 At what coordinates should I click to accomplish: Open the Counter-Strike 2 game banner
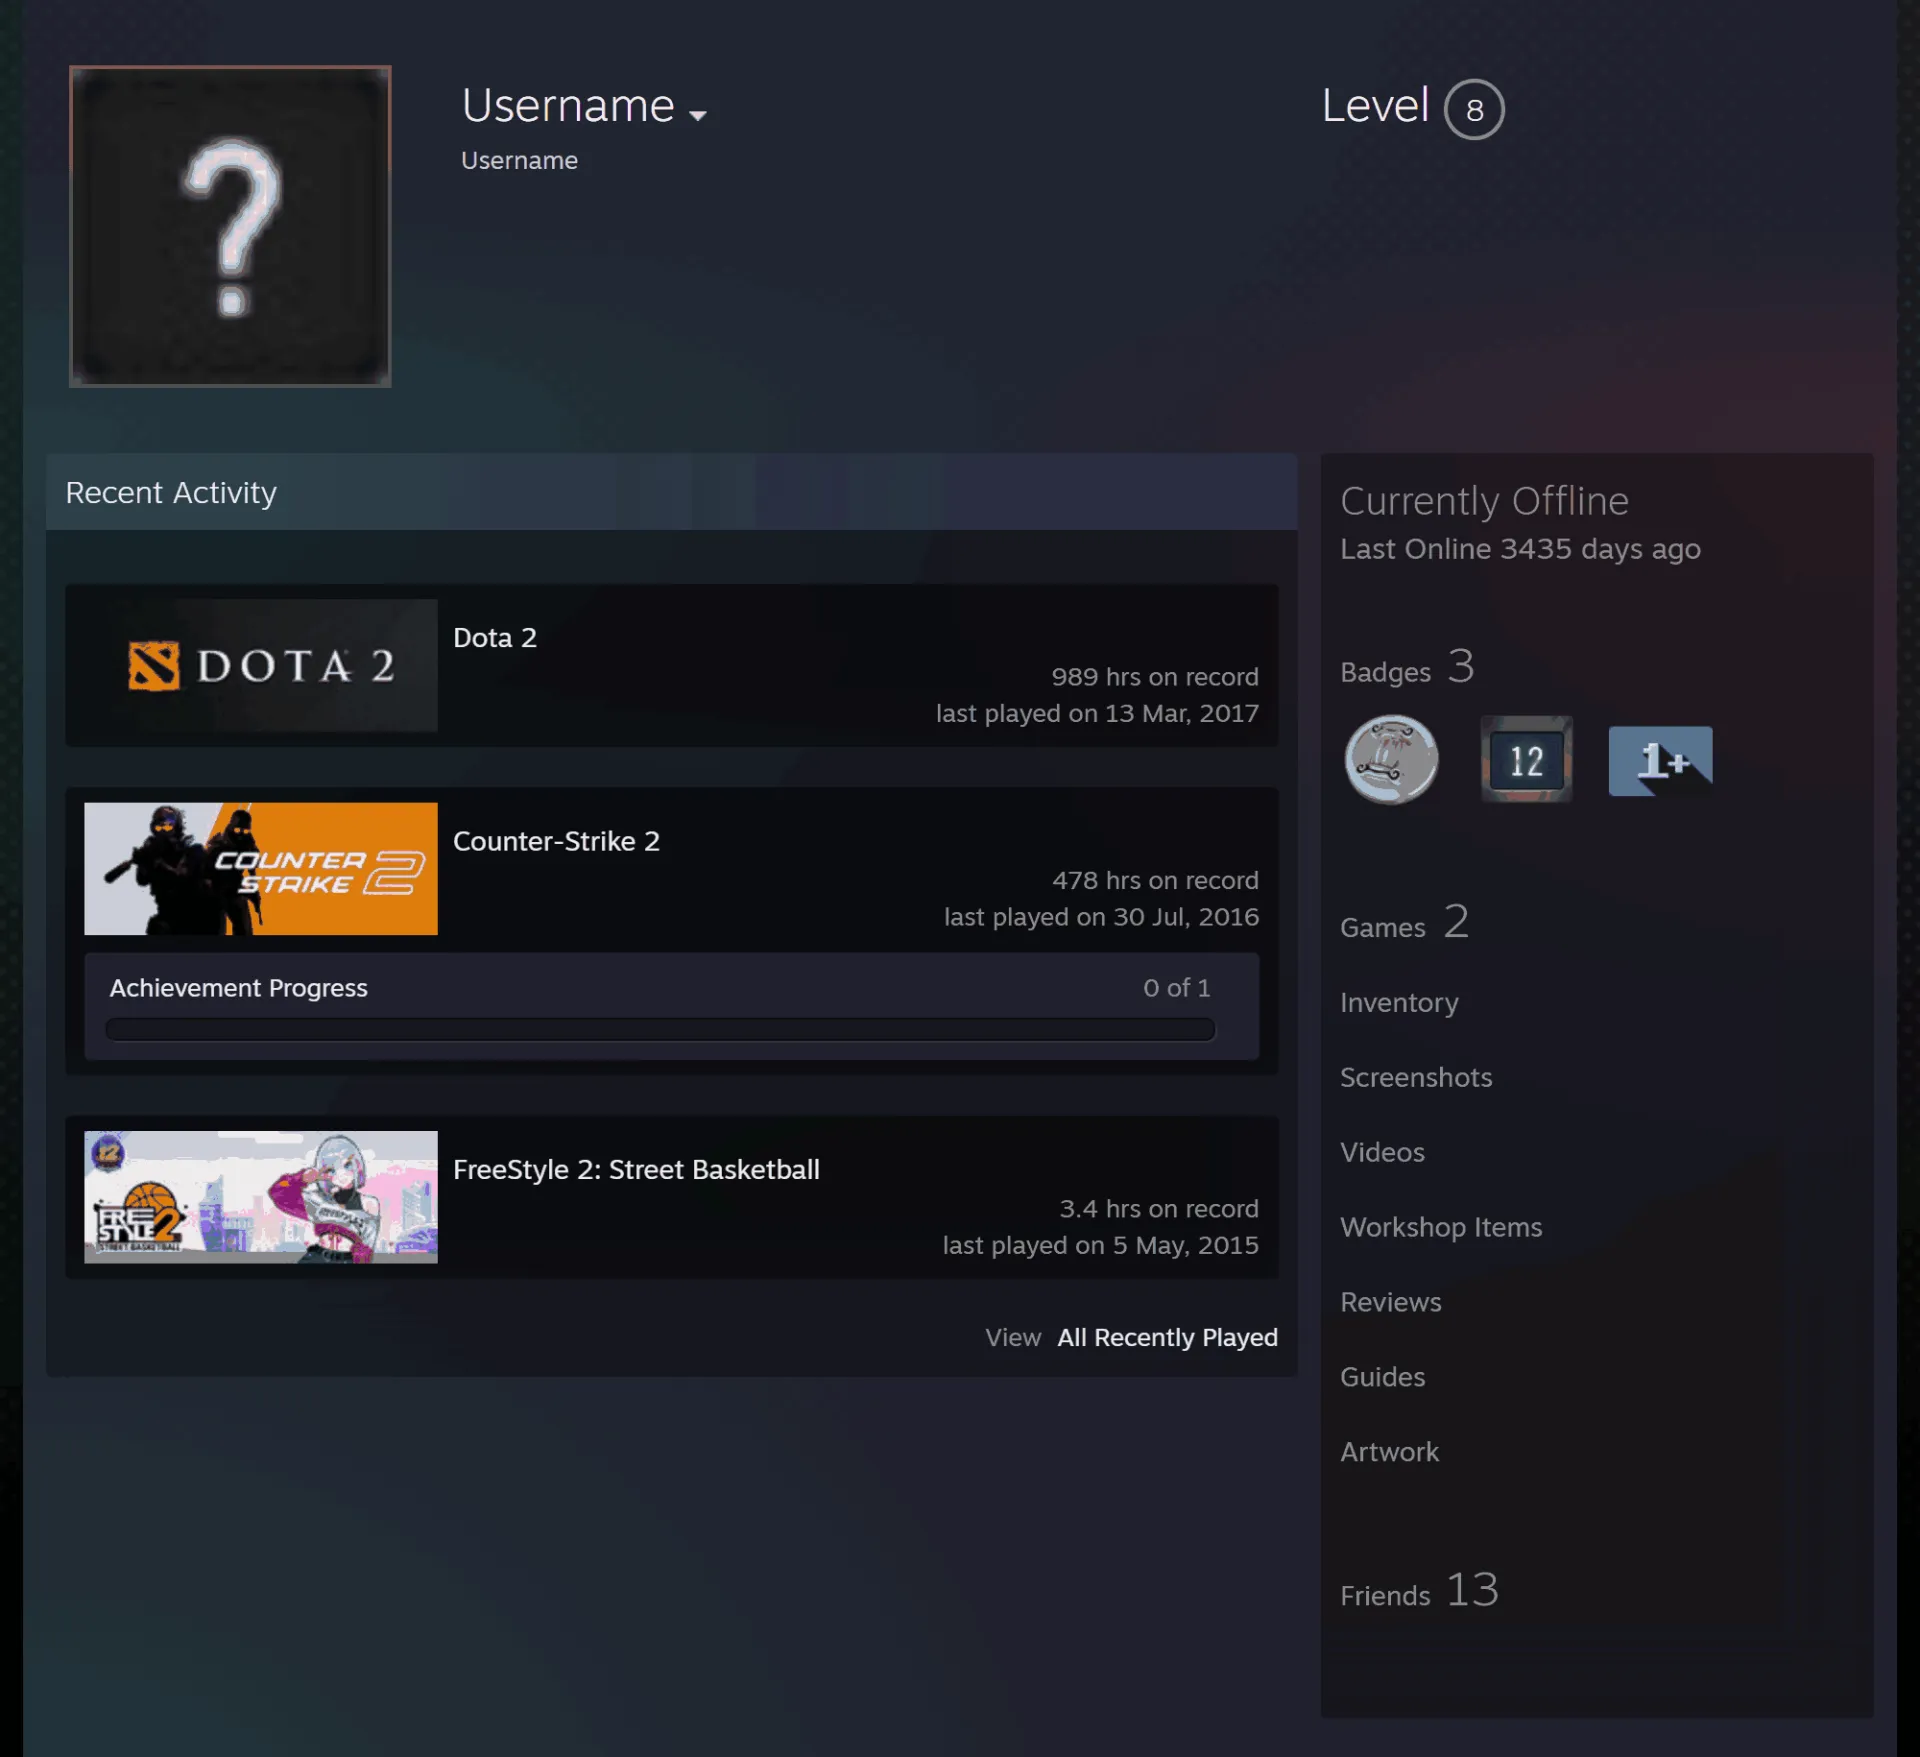click(x=261, y=869)
